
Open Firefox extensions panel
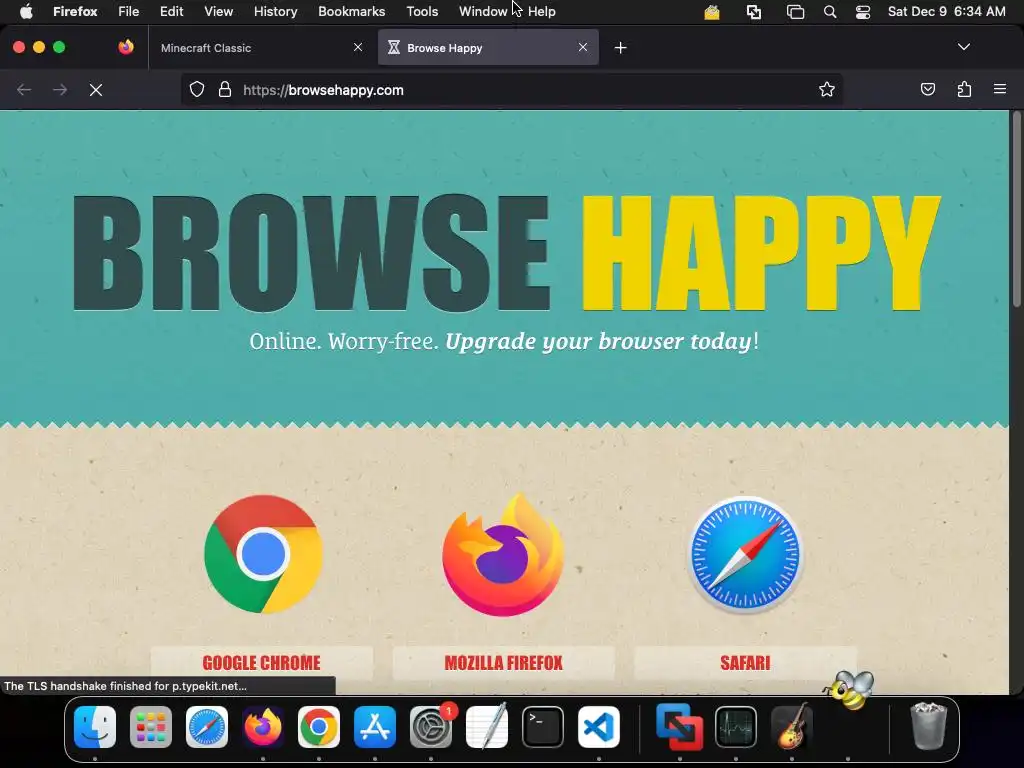[964, 89]
